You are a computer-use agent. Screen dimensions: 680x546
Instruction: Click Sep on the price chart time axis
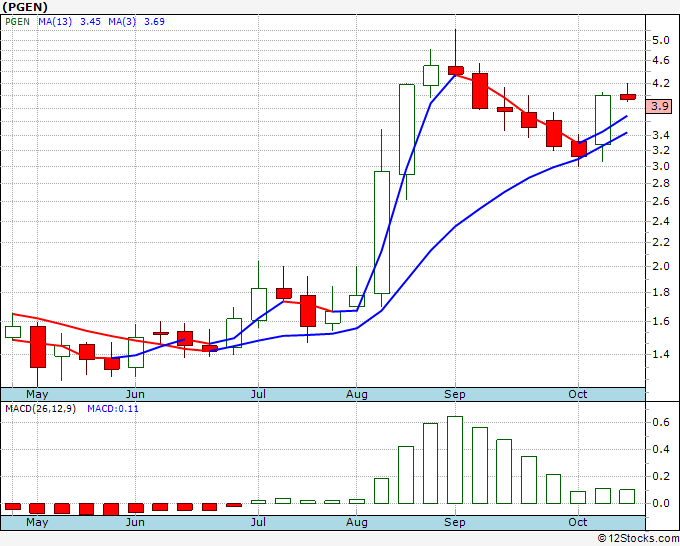click(x=454, y=394)
